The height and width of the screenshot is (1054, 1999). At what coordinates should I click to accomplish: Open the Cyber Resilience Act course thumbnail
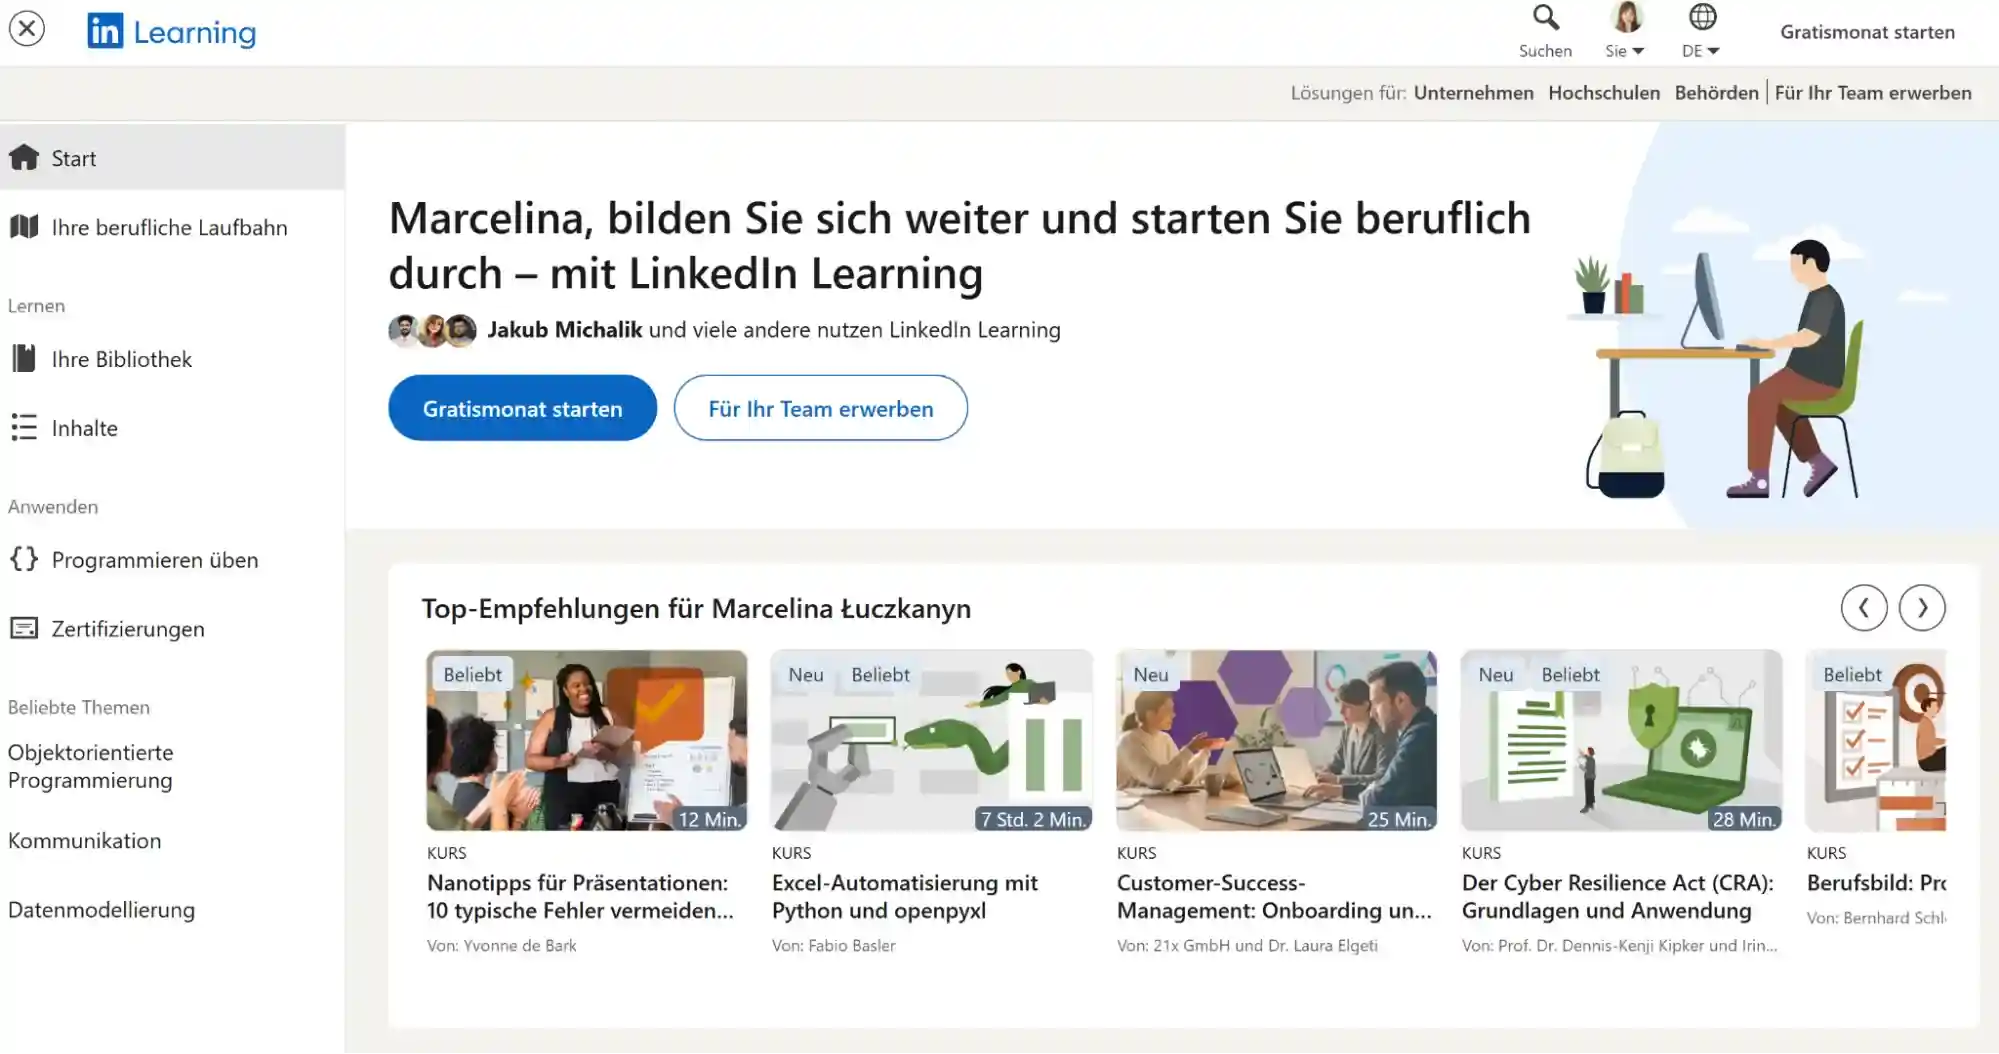pyautogui.click(x=1622, y=741)
